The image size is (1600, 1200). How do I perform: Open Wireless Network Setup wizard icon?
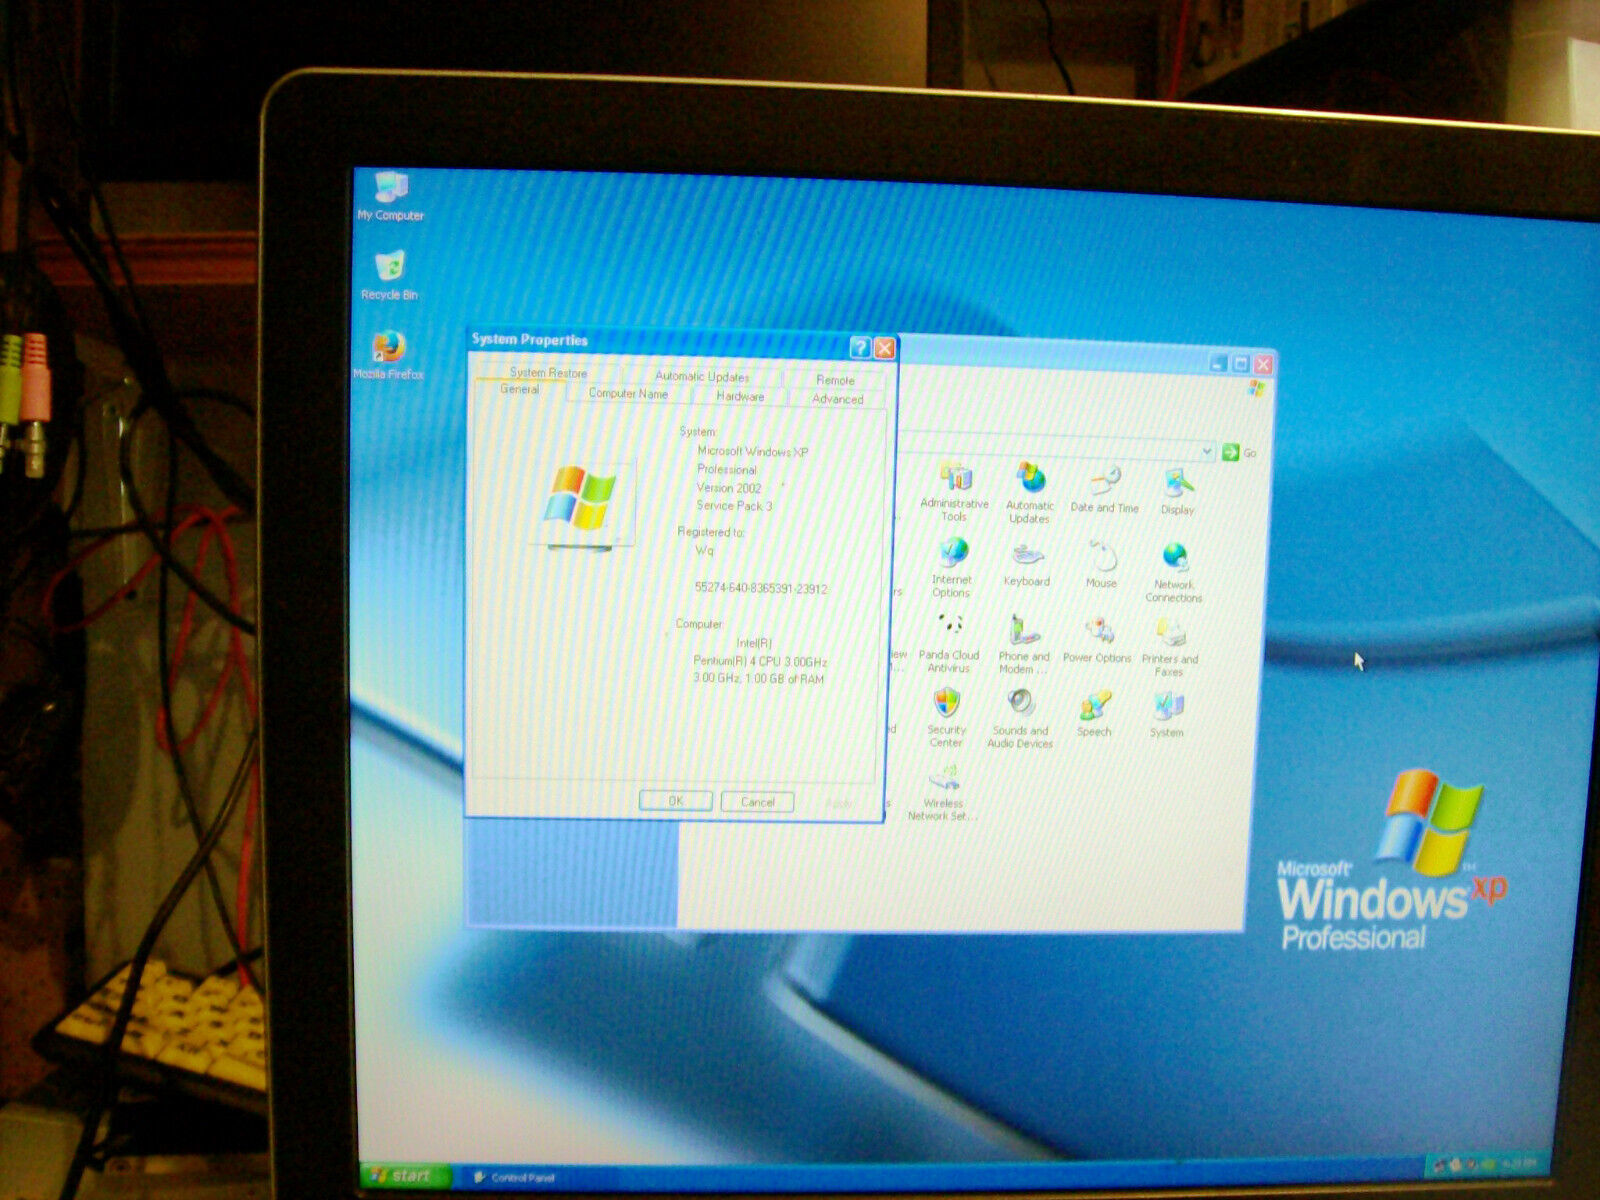[x=943, y=792]
